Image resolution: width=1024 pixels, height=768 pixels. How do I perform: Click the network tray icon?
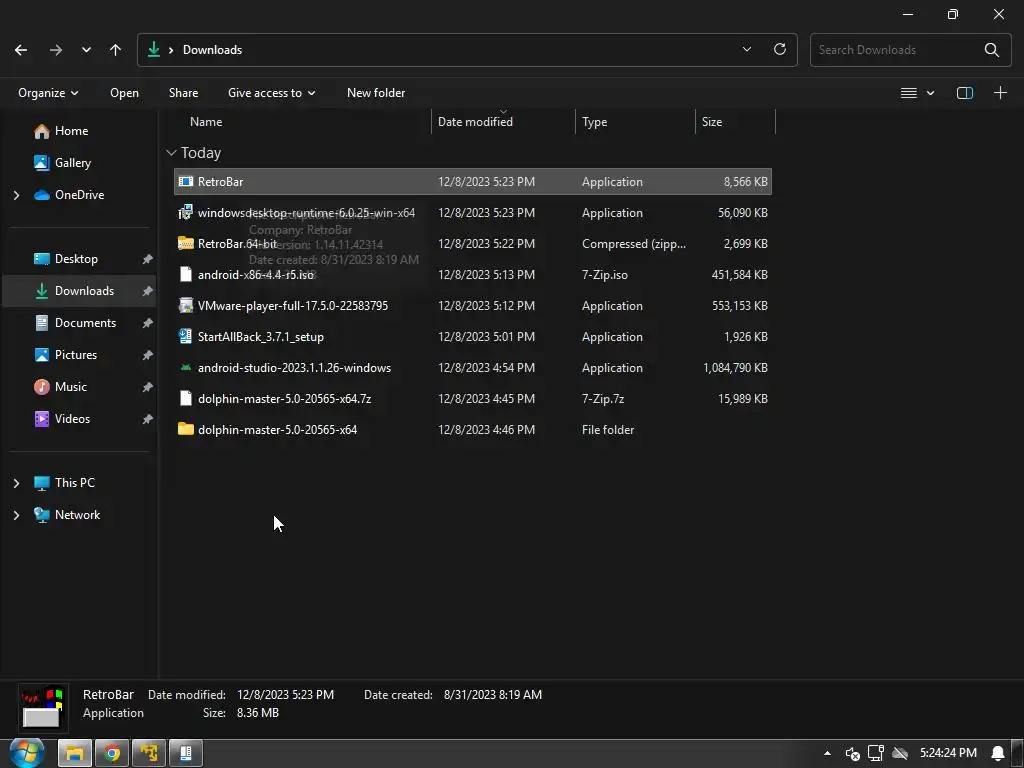point(876,753)
